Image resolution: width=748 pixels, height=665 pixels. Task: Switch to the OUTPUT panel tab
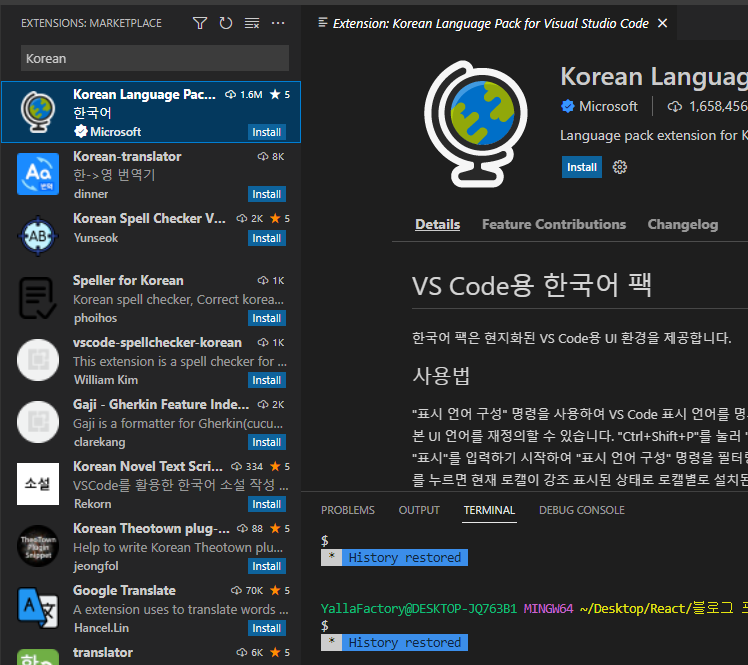point(419,510)
